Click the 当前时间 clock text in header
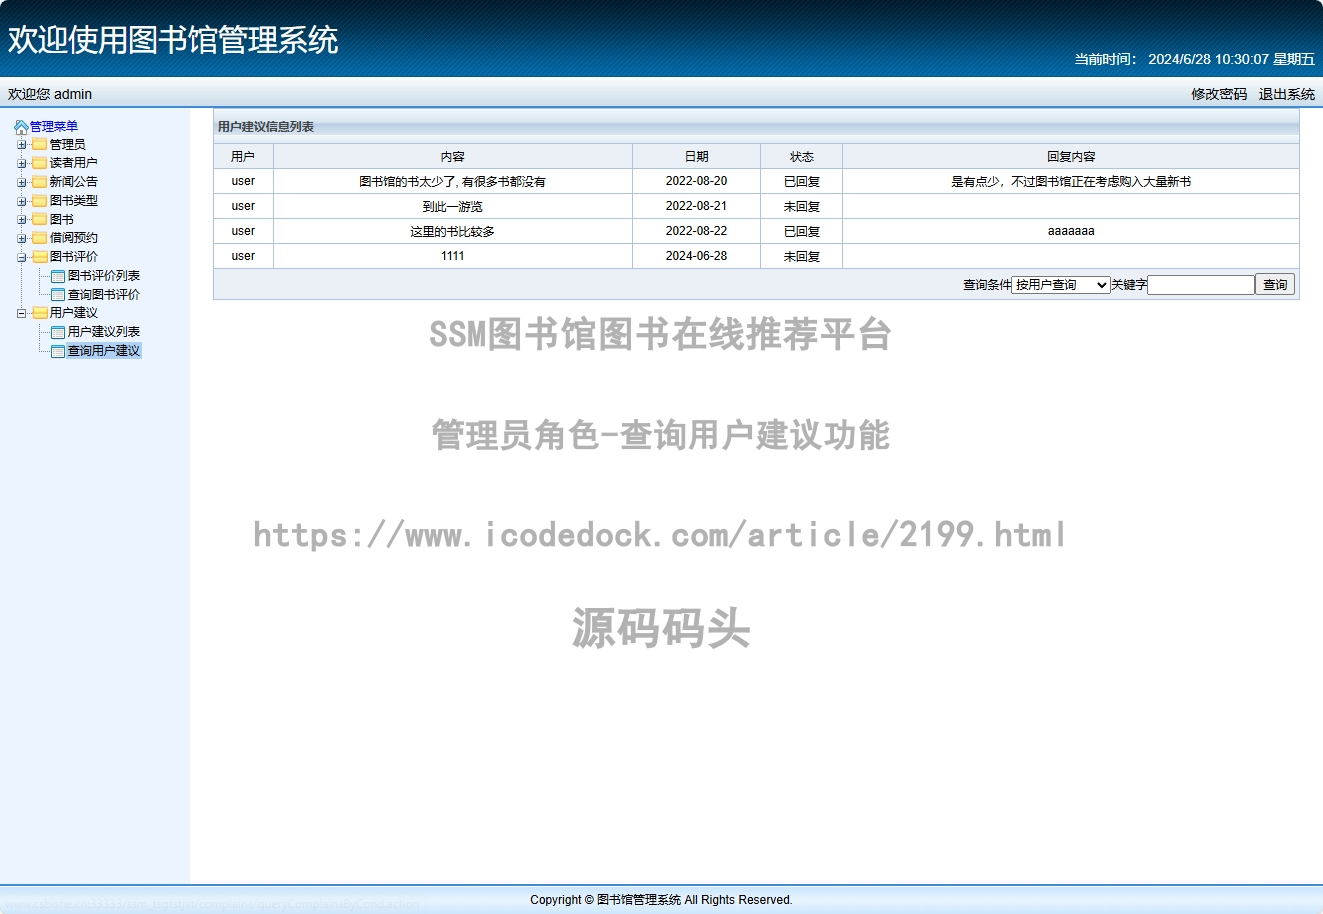1323x914 pixels. tap(1195, 59)
